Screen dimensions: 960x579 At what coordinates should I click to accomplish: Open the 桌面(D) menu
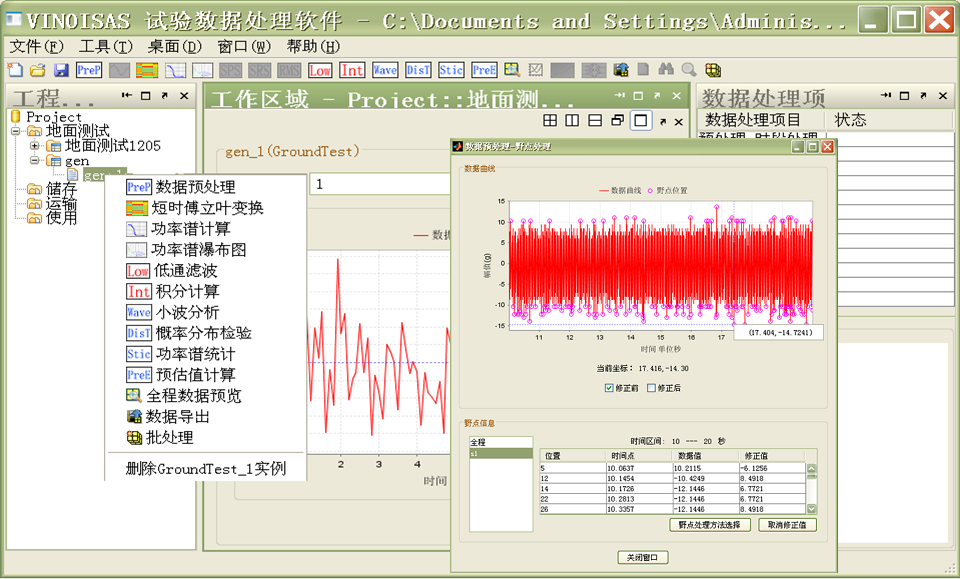click(174, 47)
